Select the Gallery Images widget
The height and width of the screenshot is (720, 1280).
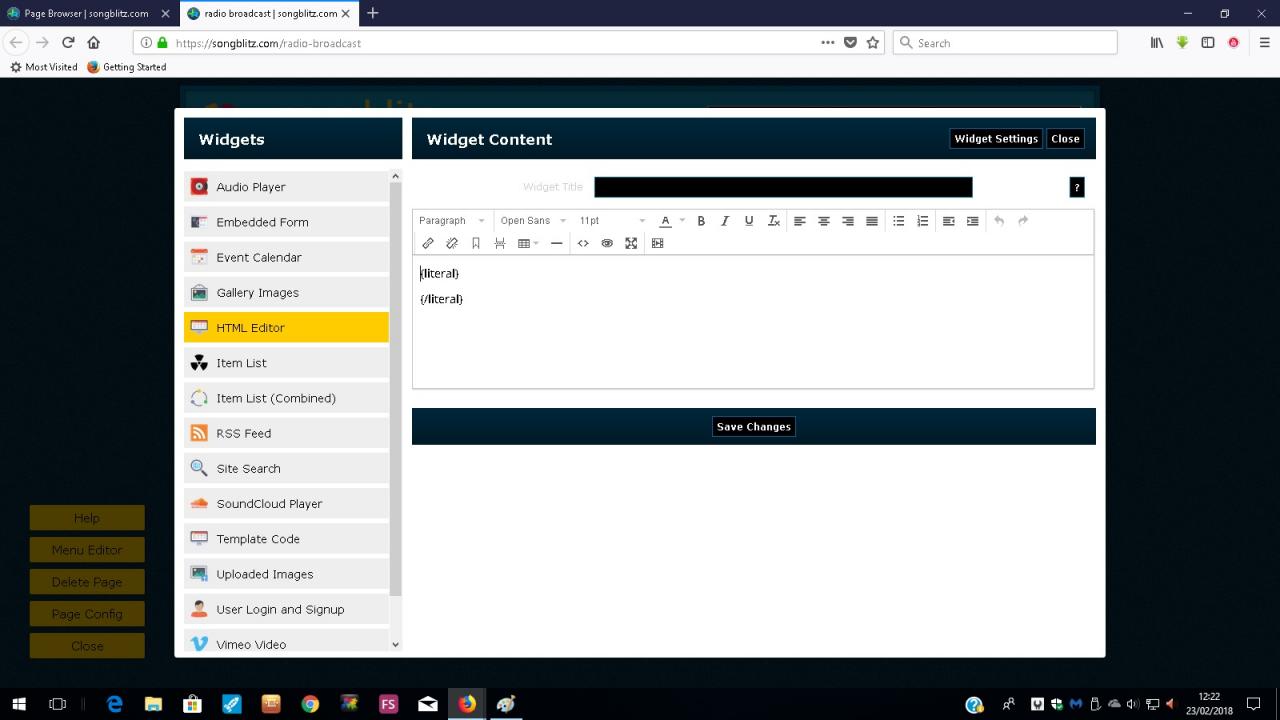point(286,292)
